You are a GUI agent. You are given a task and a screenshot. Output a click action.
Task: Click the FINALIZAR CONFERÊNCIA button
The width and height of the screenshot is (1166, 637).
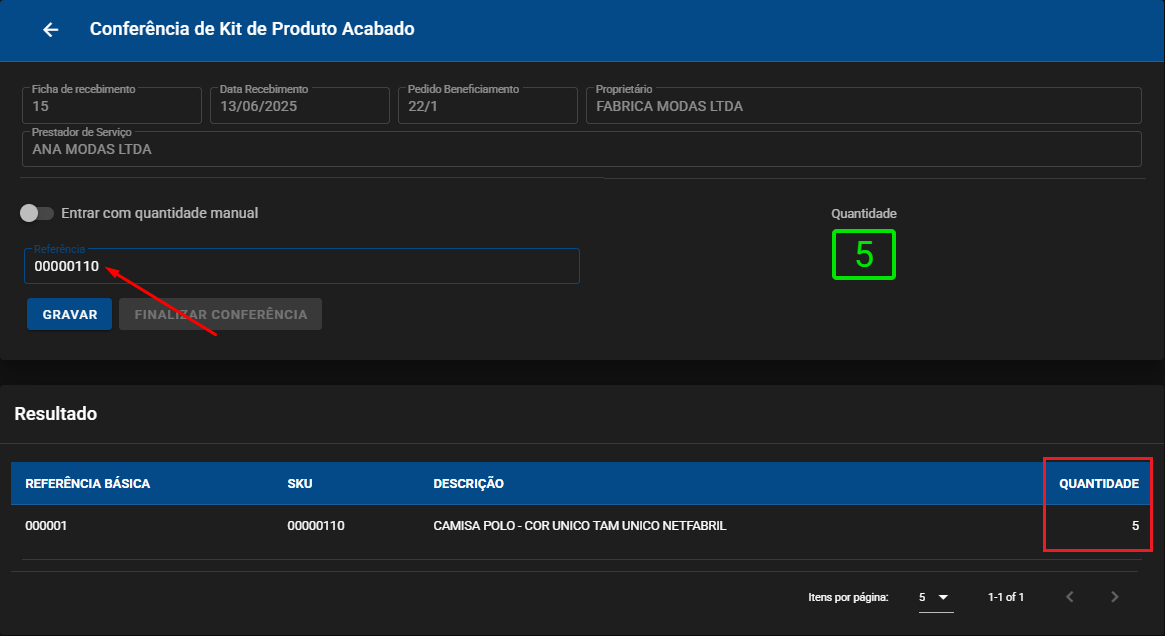pos(221,314)
